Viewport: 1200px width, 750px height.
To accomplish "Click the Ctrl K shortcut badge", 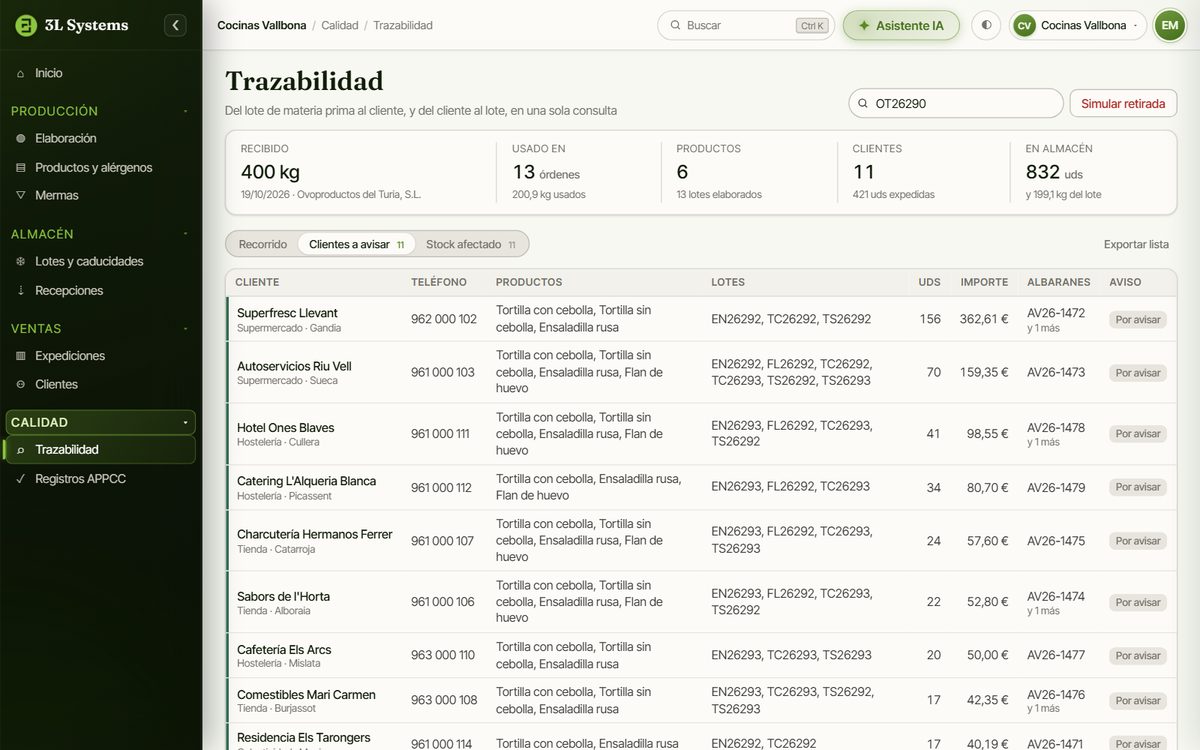I will [812, 26].
